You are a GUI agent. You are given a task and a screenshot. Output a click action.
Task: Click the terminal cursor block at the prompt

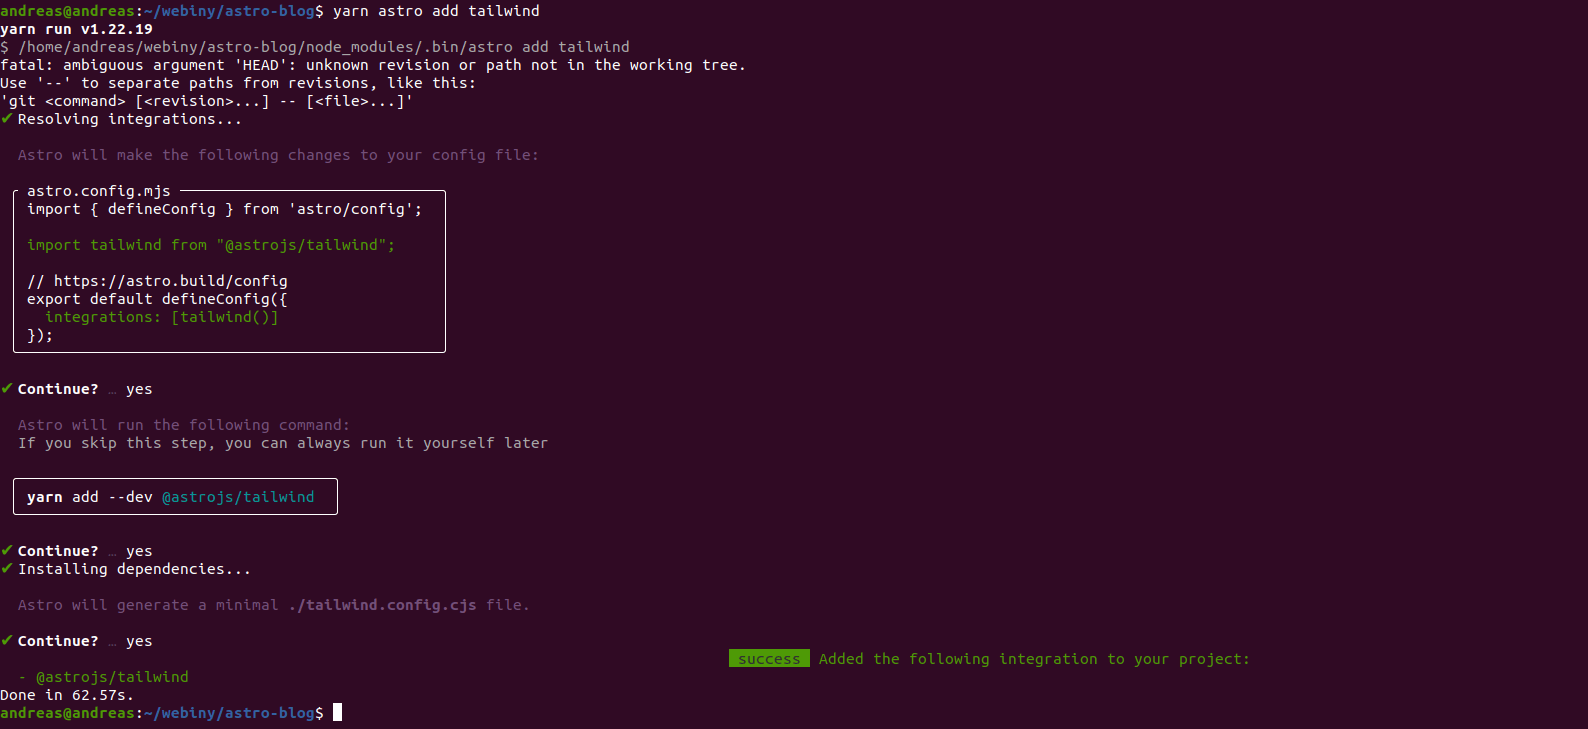tap(338, 713)
